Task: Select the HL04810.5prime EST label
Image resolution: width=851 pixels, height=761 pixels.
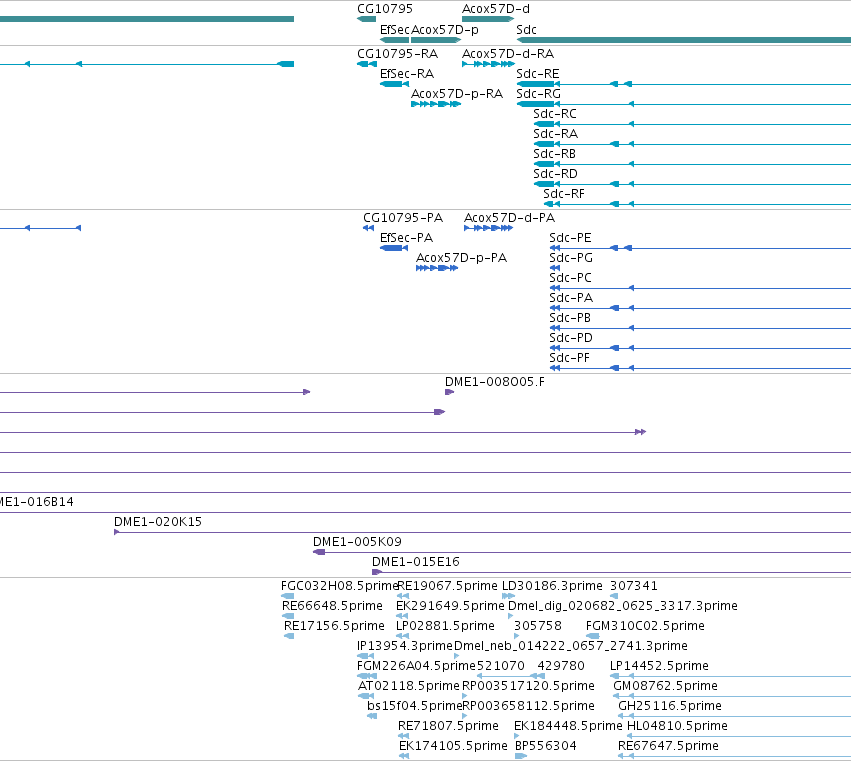Action: point(677,727)
